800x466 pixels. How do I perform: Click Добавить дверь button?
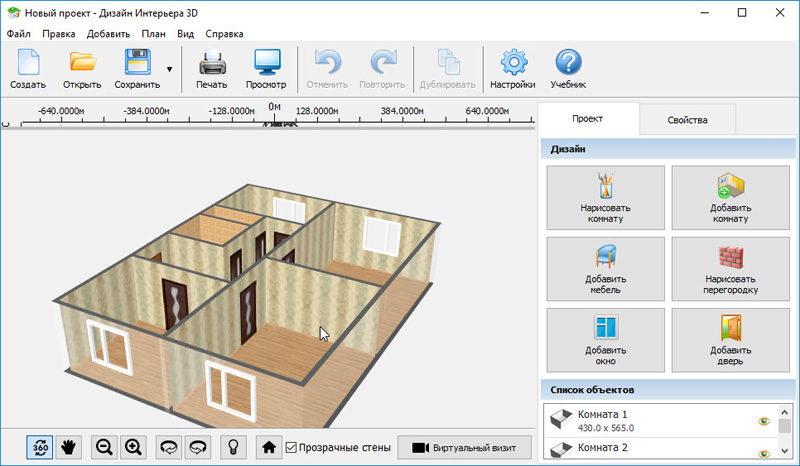[731, 340]
